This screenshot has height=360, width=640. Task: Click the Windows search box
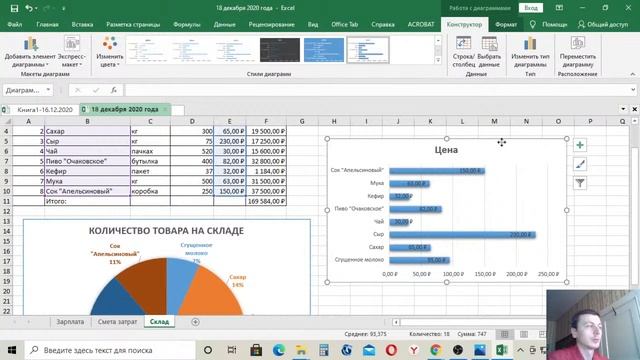pyautogui.click(x=111, y=350)
